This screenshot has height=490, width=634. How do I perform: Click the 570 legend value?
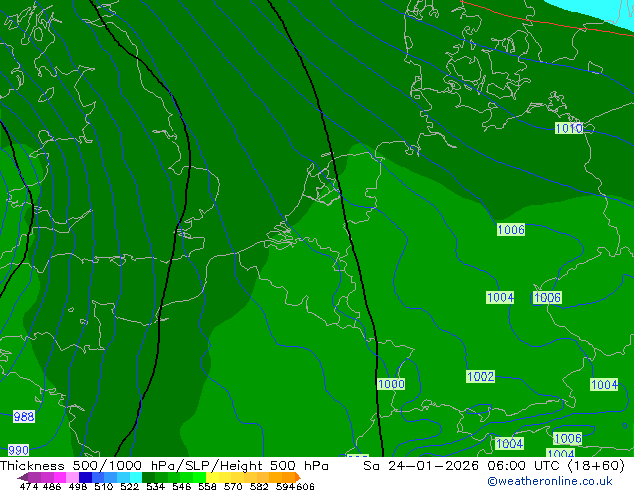tap(233, 486)
